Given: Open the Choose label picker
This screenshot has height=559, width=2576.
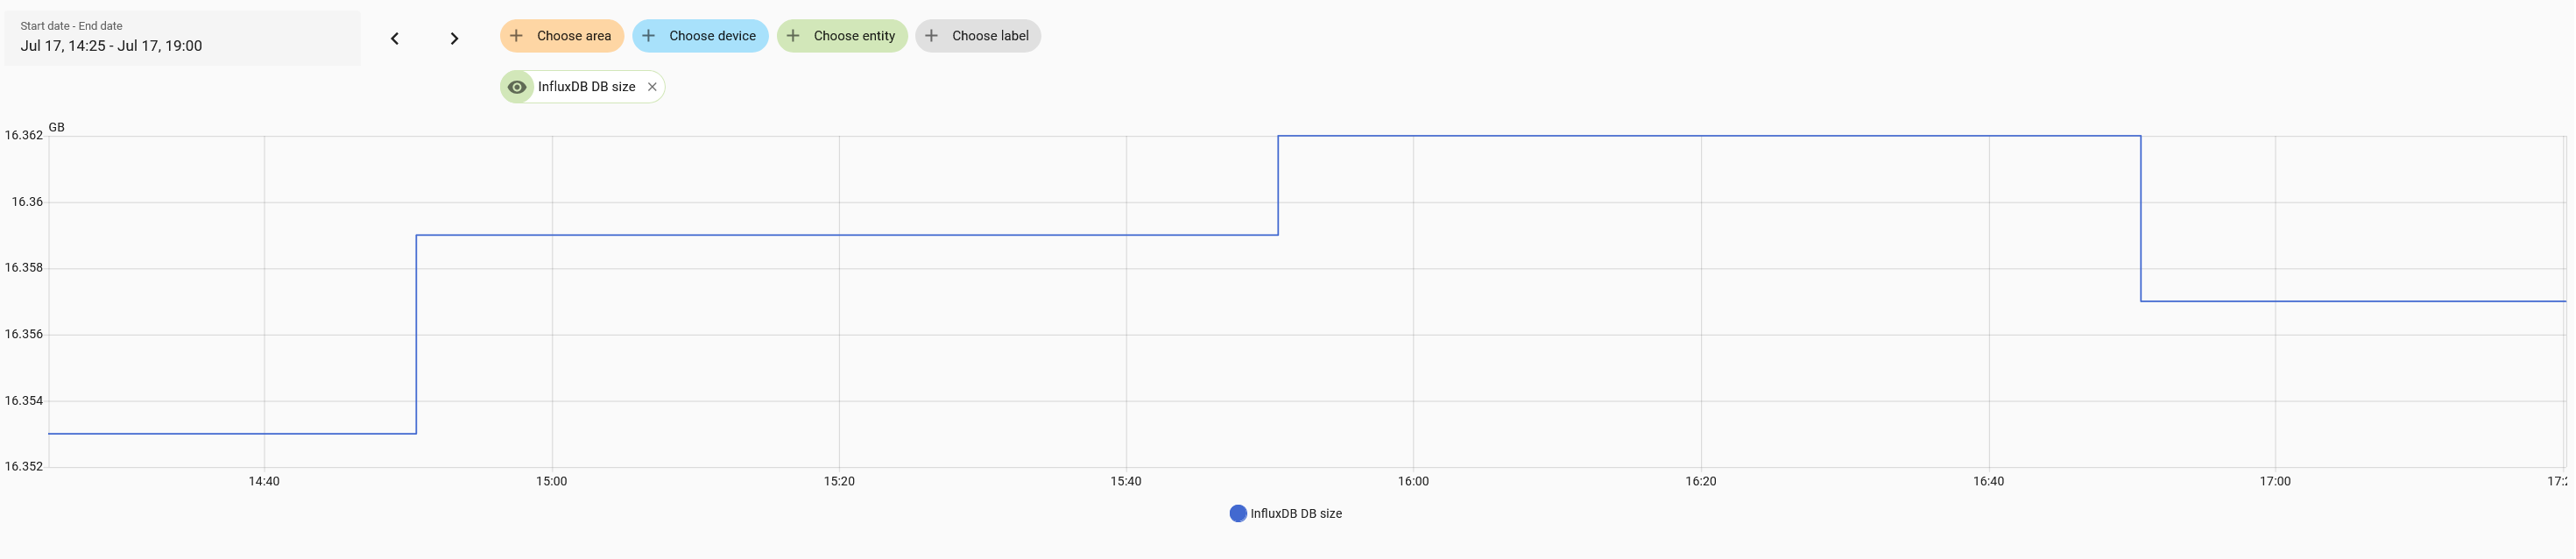Looking at the screenshot, I should tap(990, 36).
